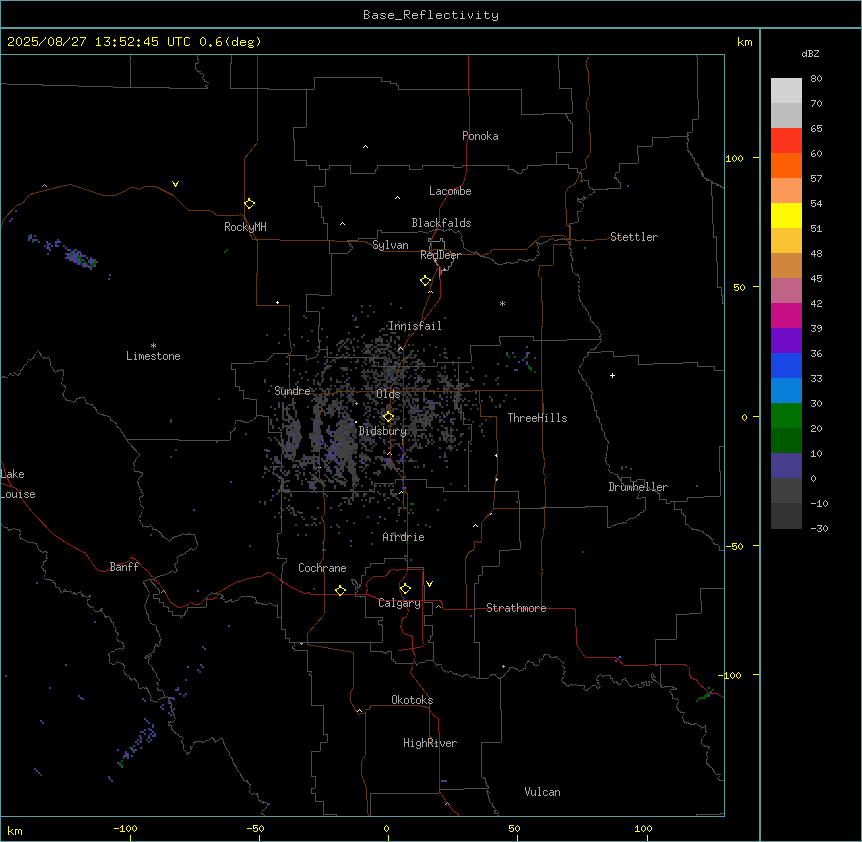
Task: Click the Sundre city label
Action: [x=292, y=391]
